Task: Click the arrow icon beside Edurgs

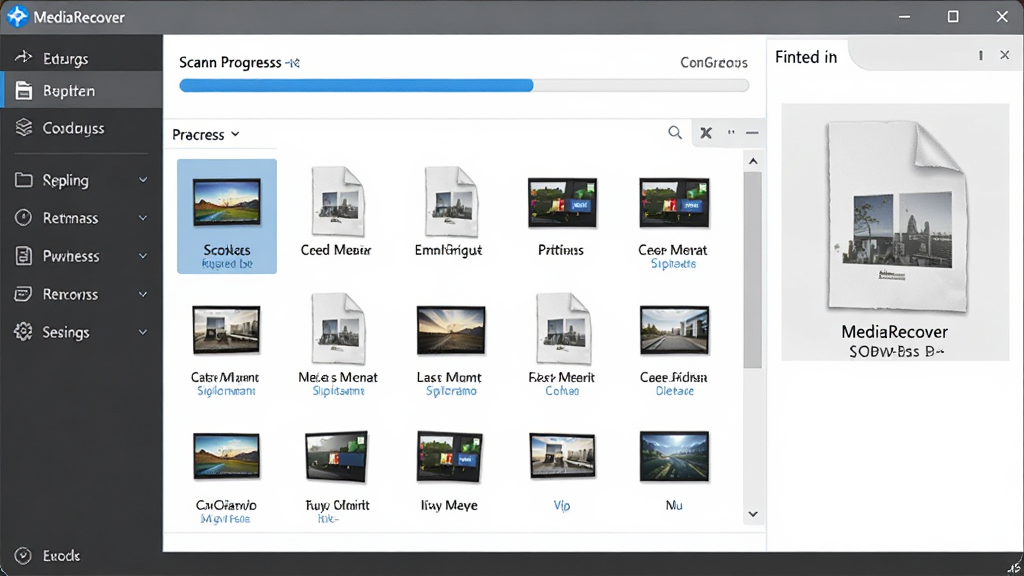Action: pos(24,57)
